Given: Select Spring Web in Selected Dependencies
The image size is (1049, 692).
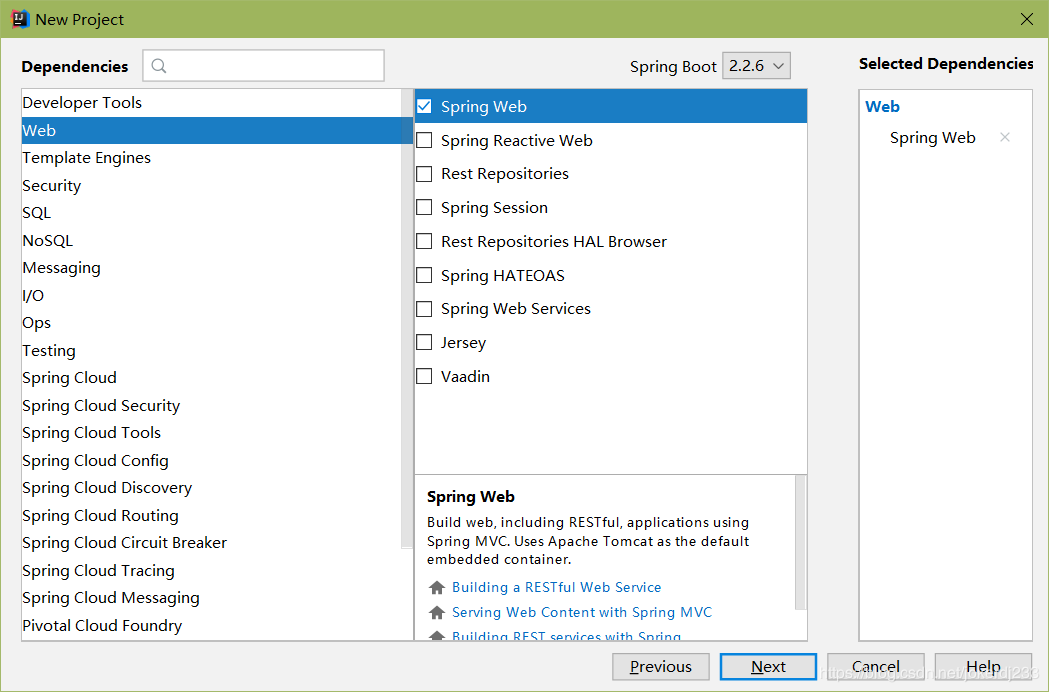Looking at the screenshot, I should 933,138.
